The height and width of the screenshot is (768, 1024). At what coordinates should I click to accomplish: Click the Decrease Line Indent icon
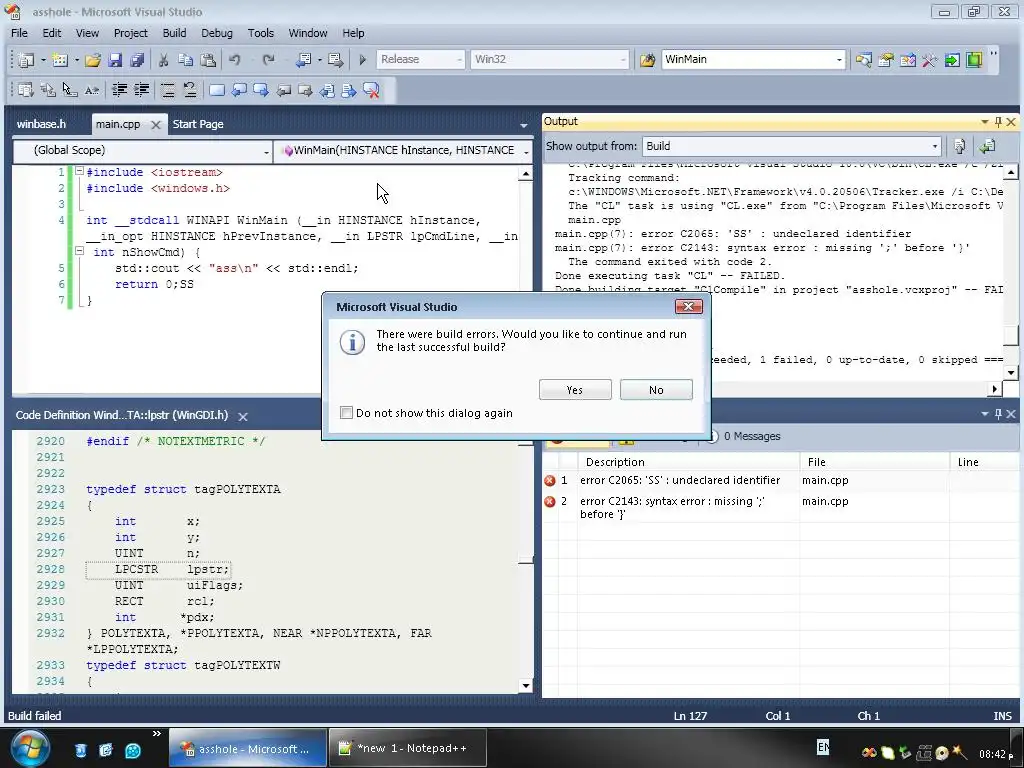pyautogui.click(x=120, y=90)
